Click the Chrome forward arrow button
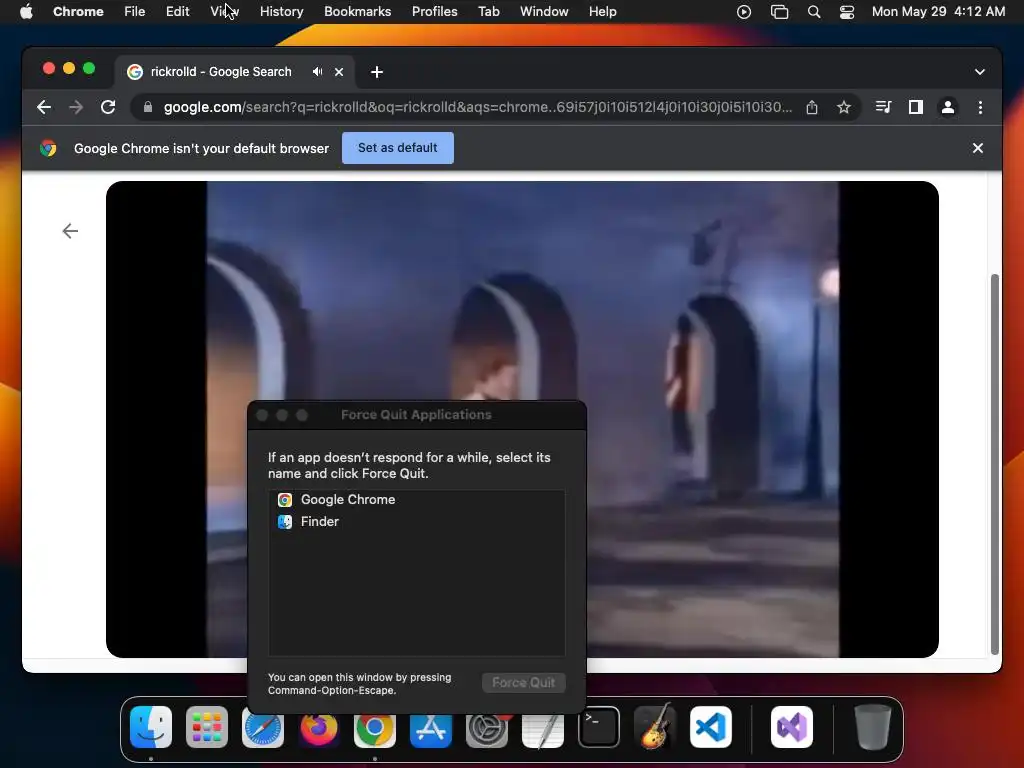 click(x=76, y=107)
